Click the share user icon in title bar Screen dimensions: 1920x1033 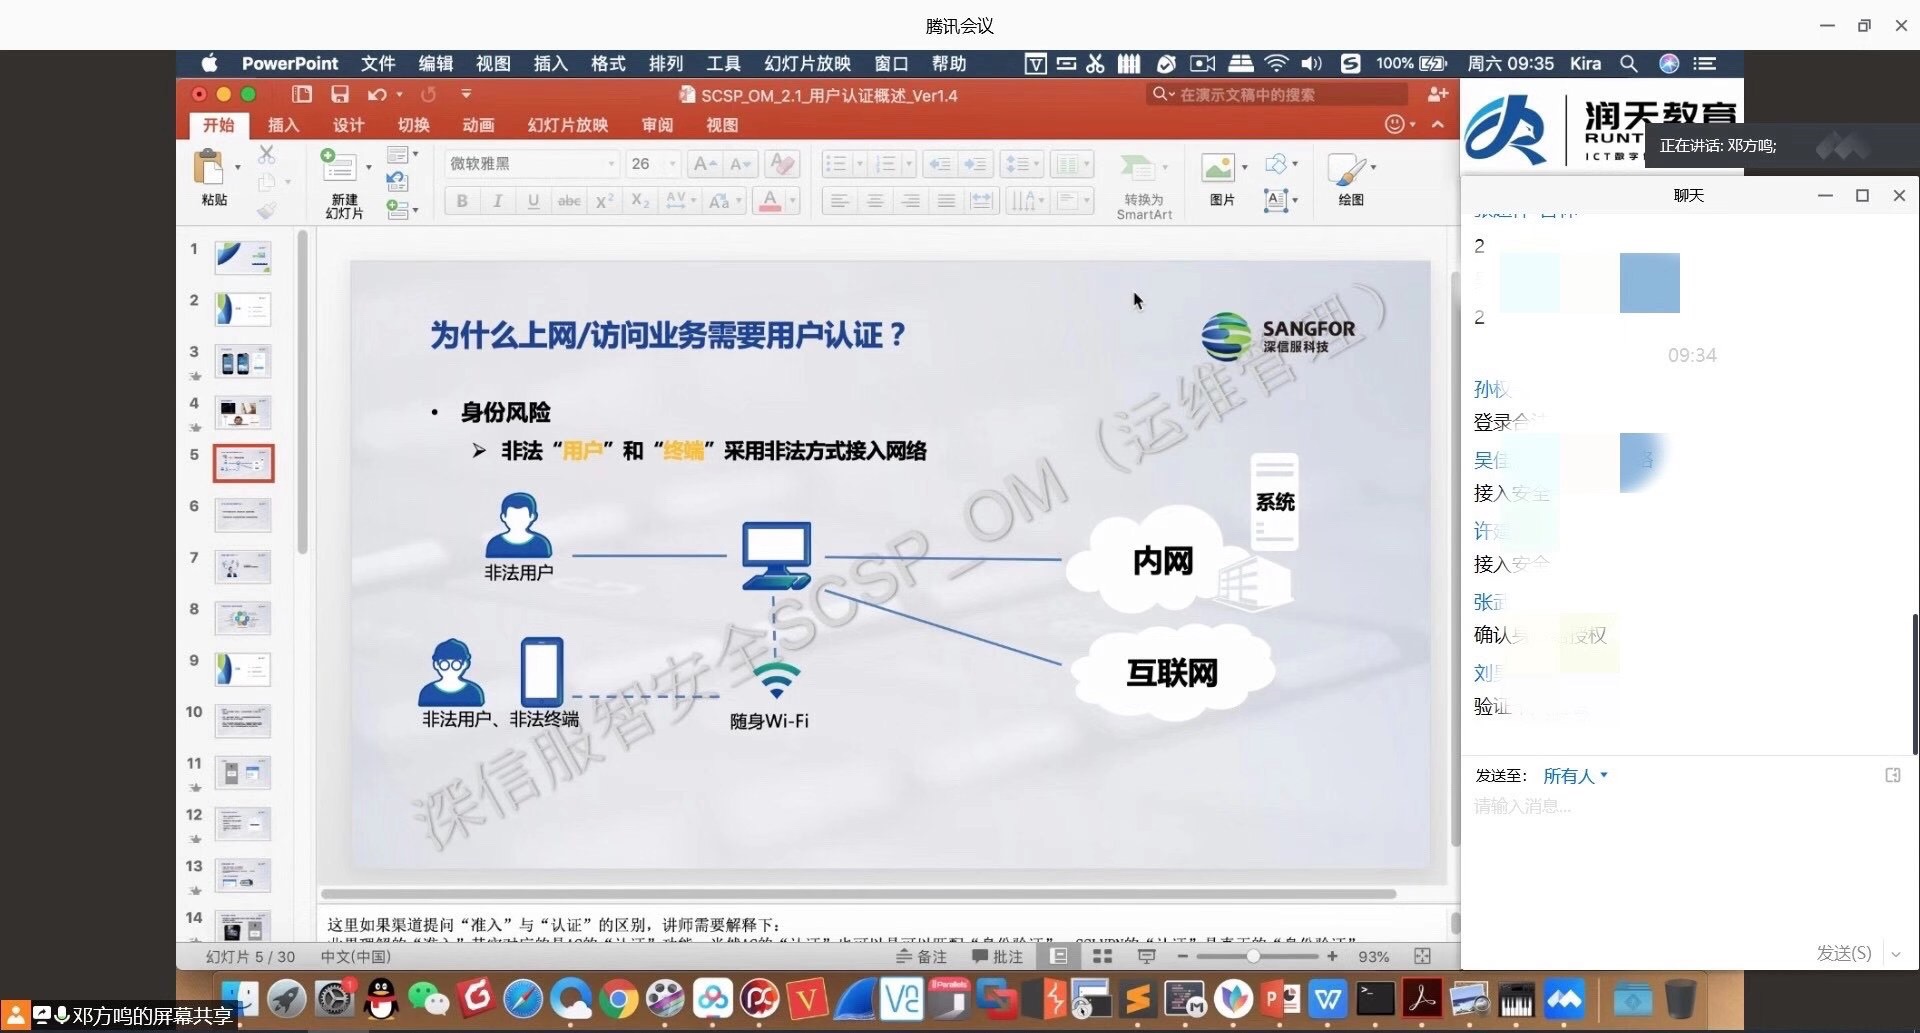point(1438,94)
